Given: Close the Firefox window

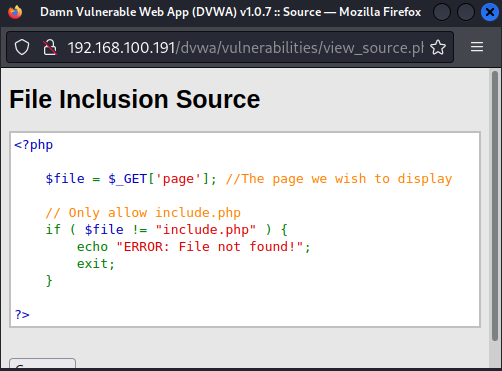Looking at the screenshot, I should pyautogui.click(x=490, y=12).
